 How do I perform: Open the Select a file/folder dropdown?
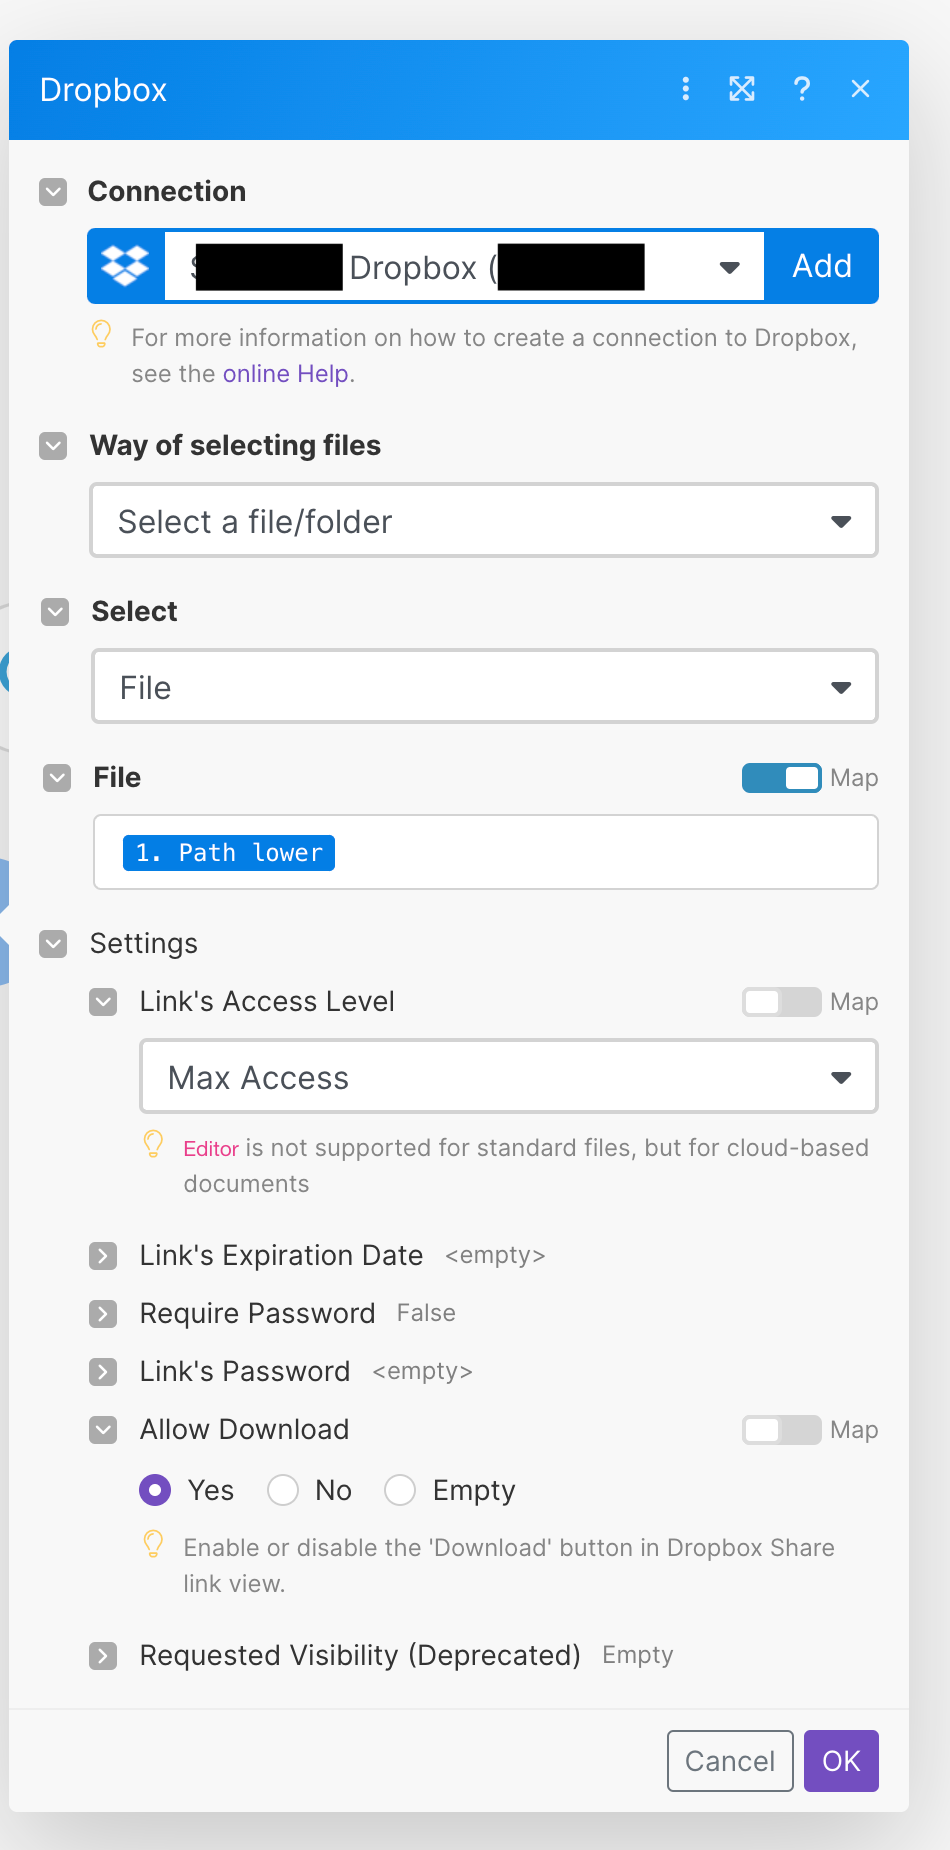[x=484, y=521]
